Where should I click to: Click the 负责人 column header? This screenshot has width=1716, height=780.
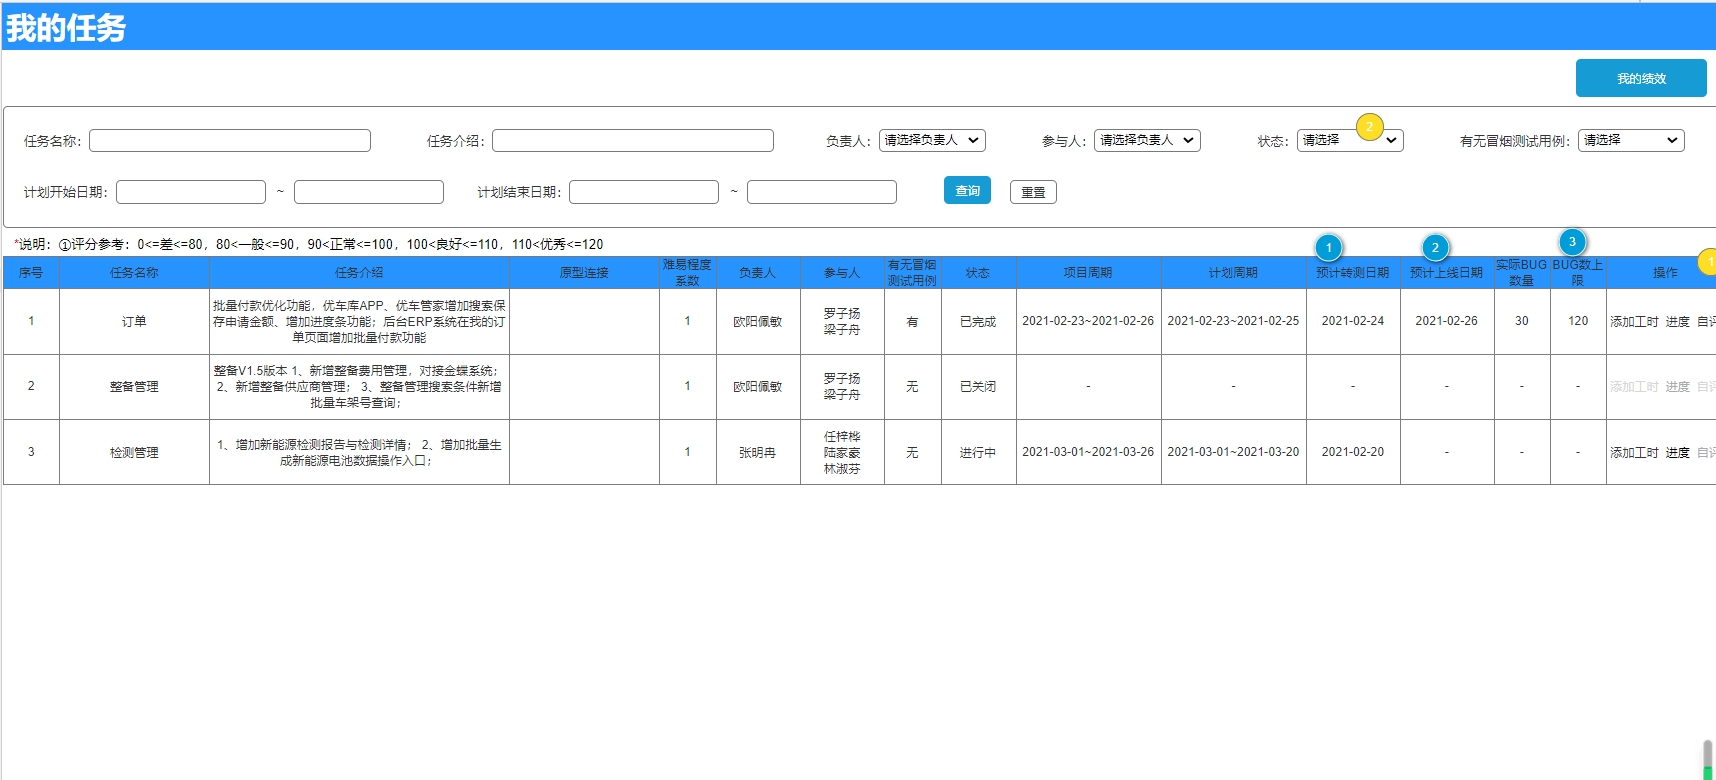tap(758, 272)
